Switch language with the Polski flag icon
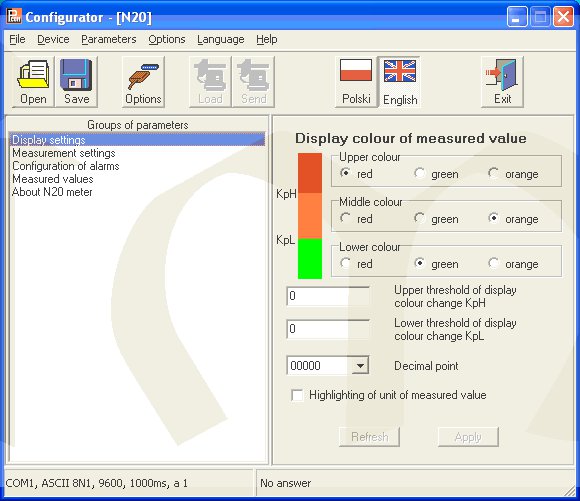The image size is (580, 501). pyautogui.click(x=356, y=70)
